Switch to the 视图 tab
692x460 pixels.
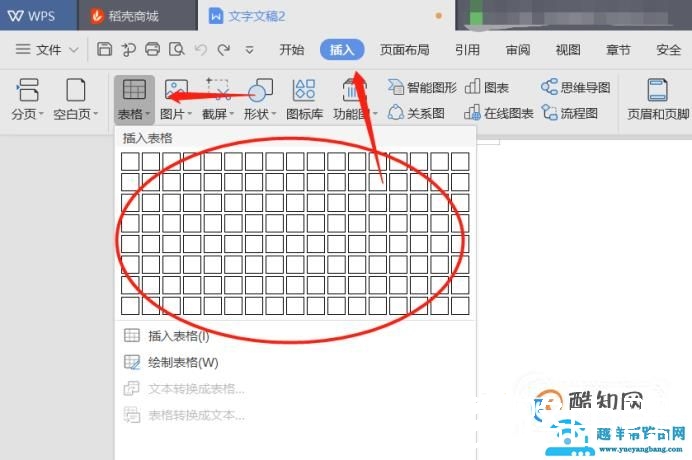click(568, 49)
